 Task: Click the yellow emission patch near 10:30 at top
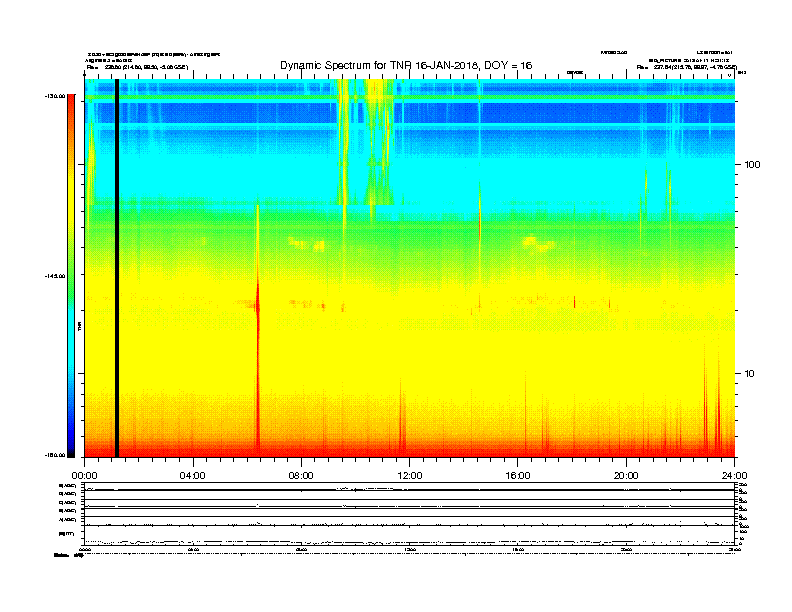pyautogui.click(x=376, y=91)
